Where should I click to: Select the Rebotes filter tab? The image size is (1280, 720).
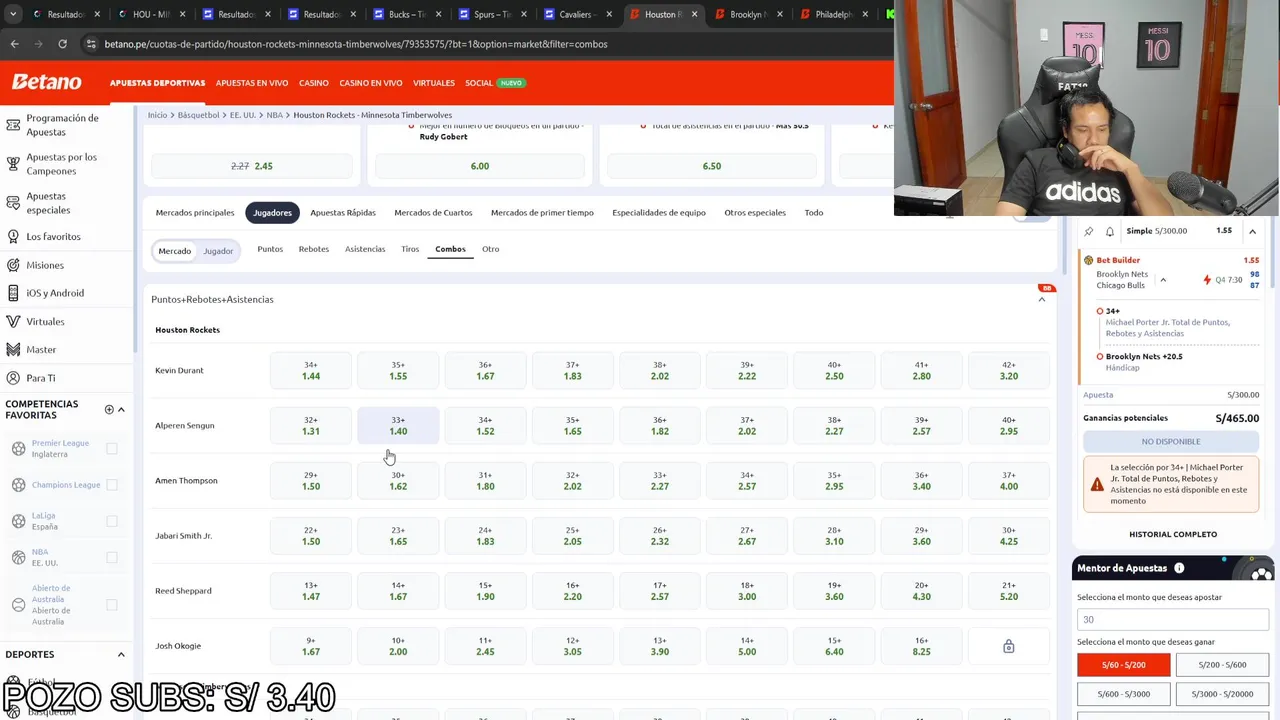pyautogui.click(x=314, y=249)
